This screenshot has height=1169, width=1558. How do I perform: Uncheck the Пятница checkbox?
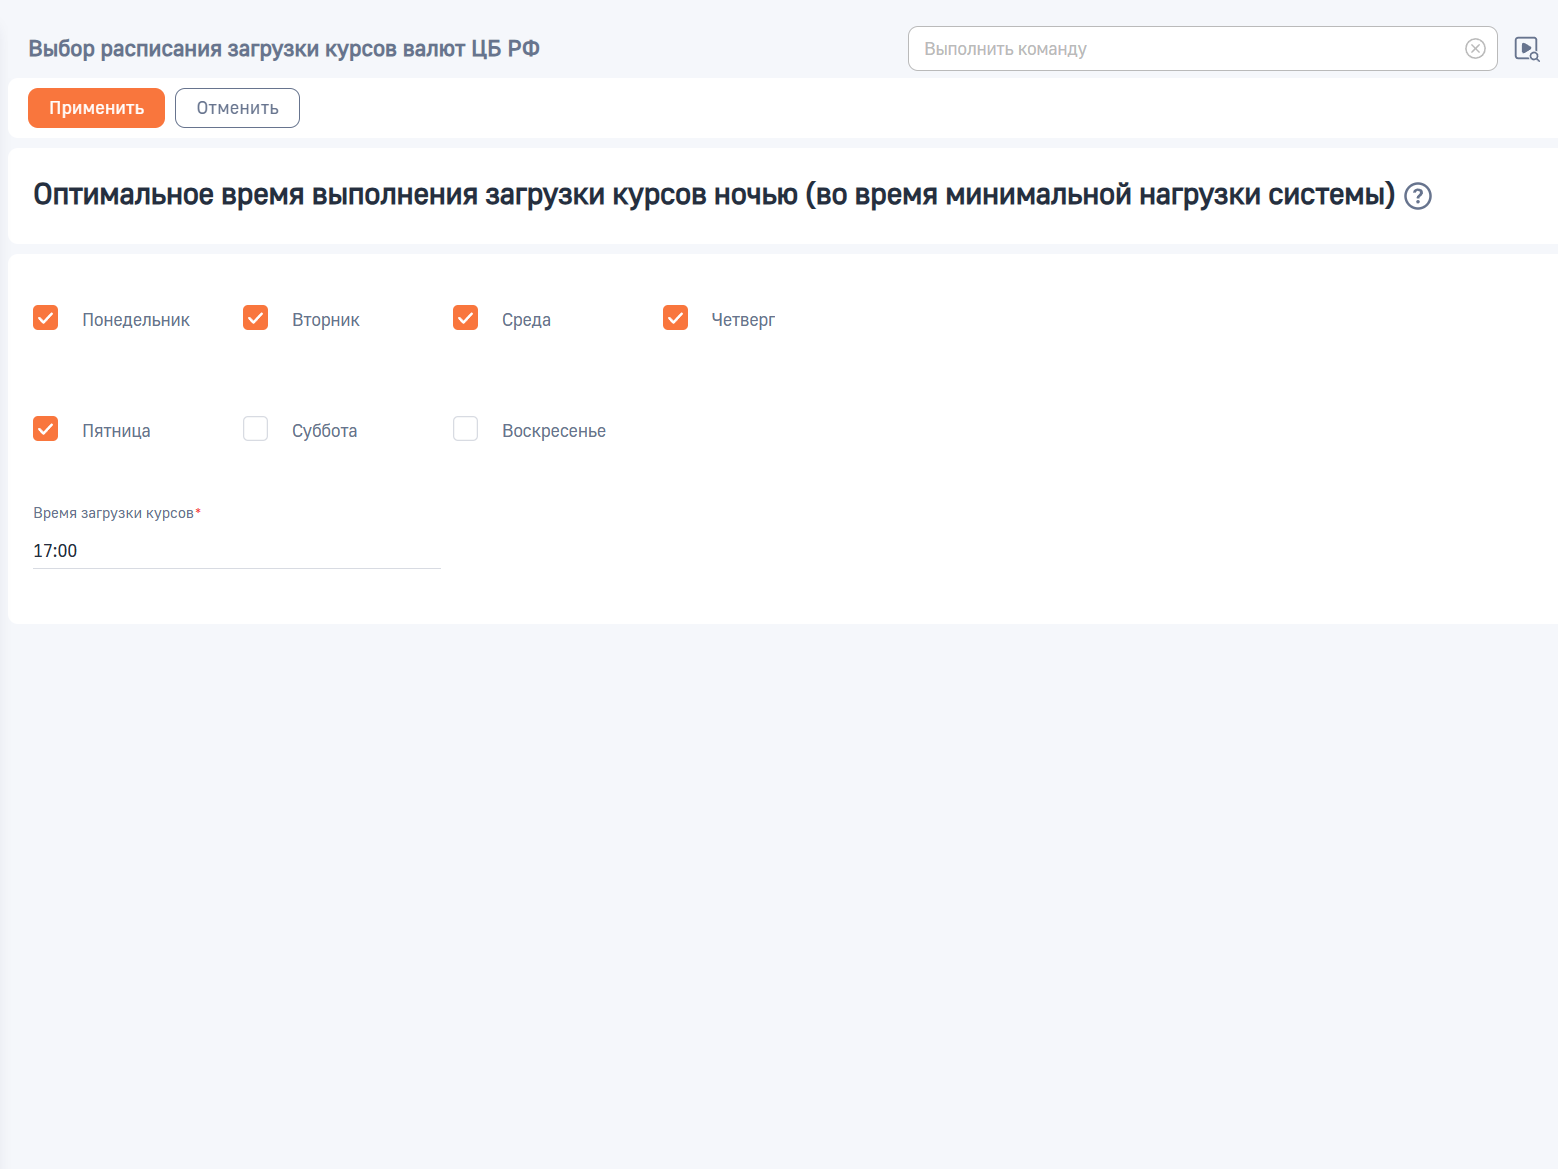click(46, 429)
